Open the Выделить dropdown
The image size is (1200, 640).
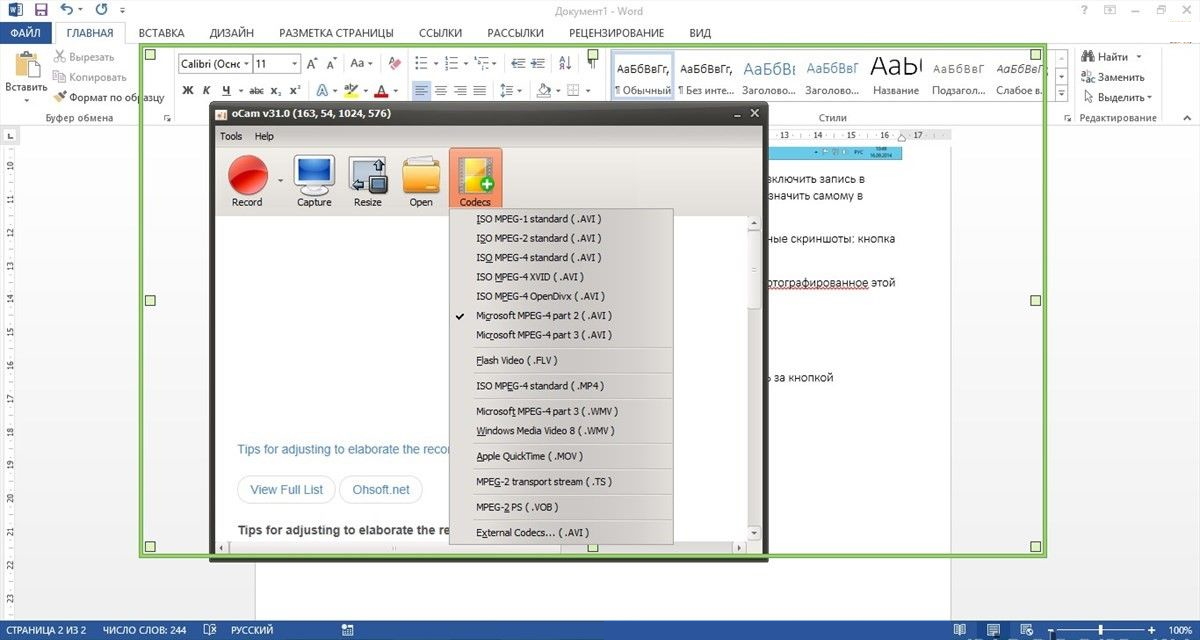[1116, 97]
